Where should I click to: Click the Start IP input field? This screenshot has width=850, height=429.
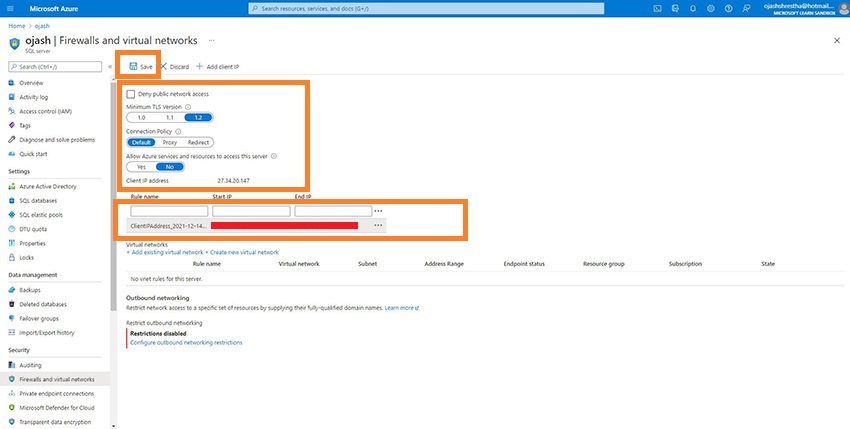[251, 211]
